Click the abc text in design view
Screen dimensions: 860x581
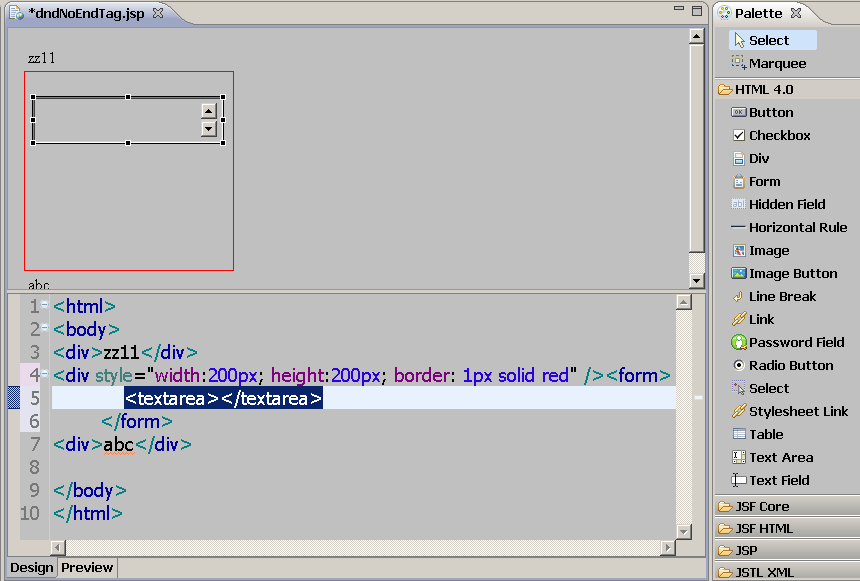point(39,284)
